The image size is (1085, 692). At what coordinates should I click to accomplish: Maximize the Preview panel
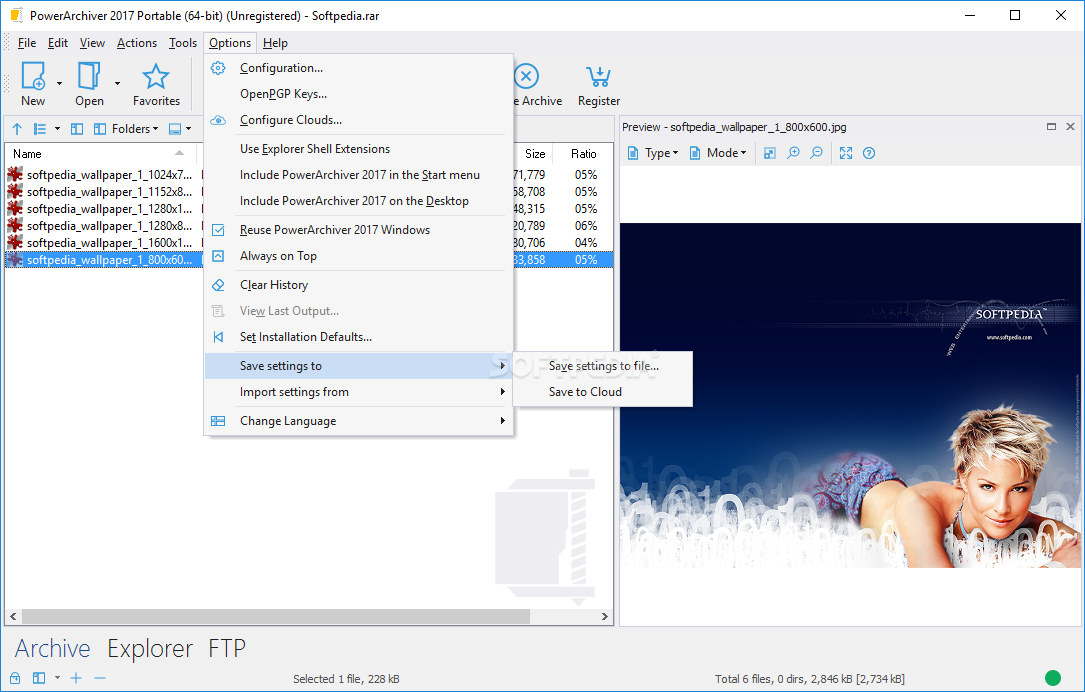tap(1051, 127)
